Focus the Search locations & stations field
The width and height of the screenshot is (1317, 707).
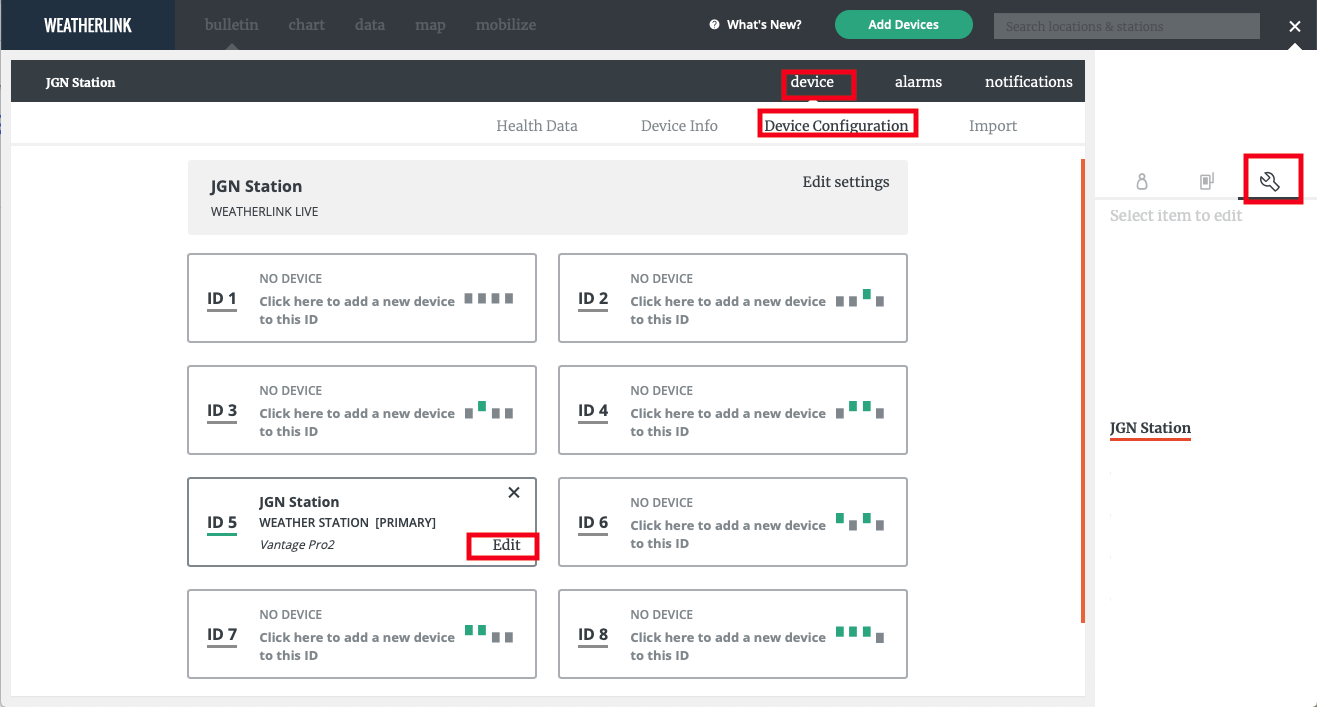point(1126,26)
